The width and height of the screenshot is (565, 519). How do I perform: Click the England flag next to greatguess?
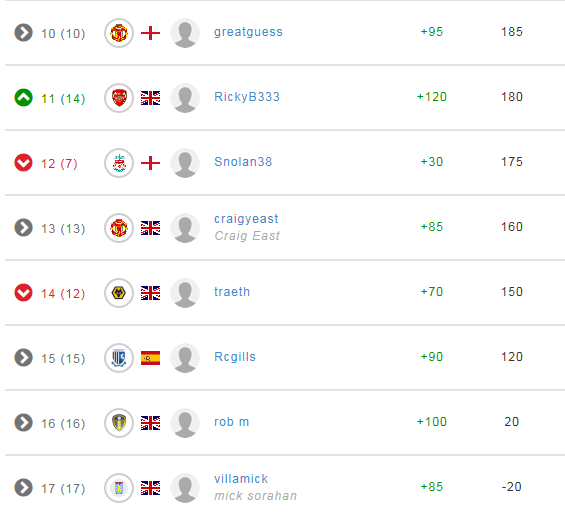point(150,33)
